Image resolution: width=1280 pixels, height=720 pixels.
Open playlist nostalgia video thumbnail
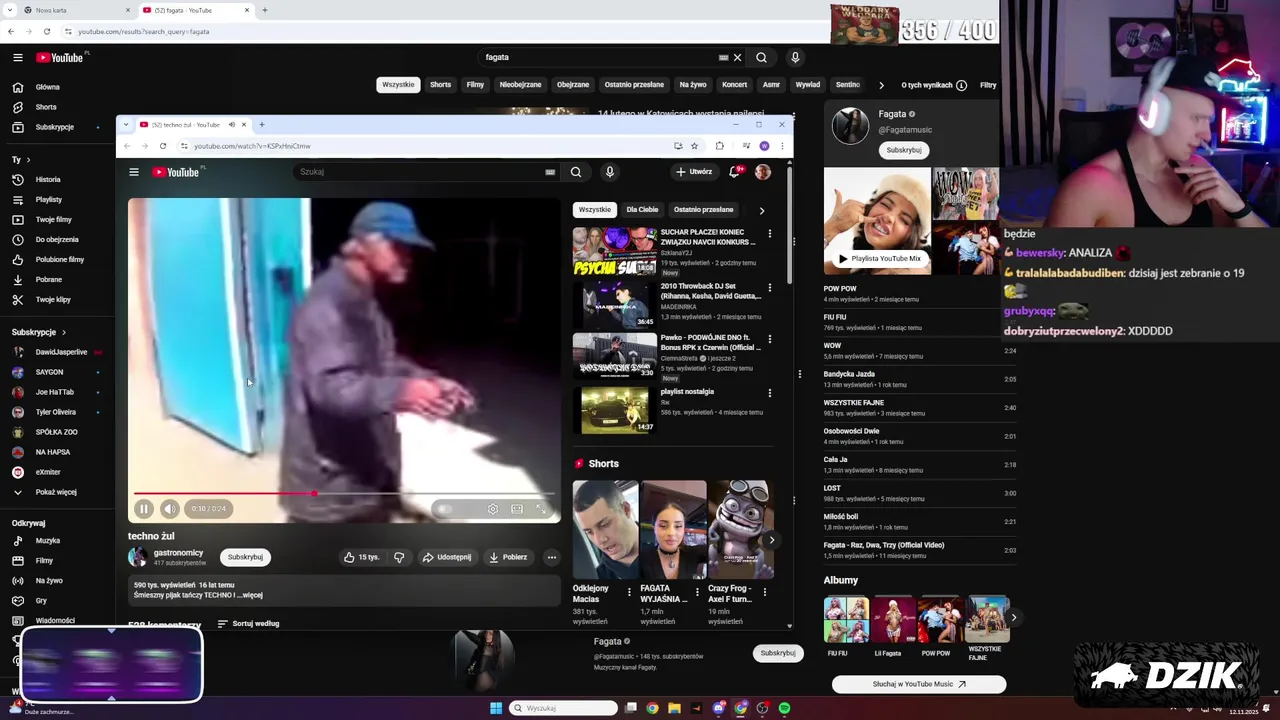pyautogui.click(x=614, y=410)
